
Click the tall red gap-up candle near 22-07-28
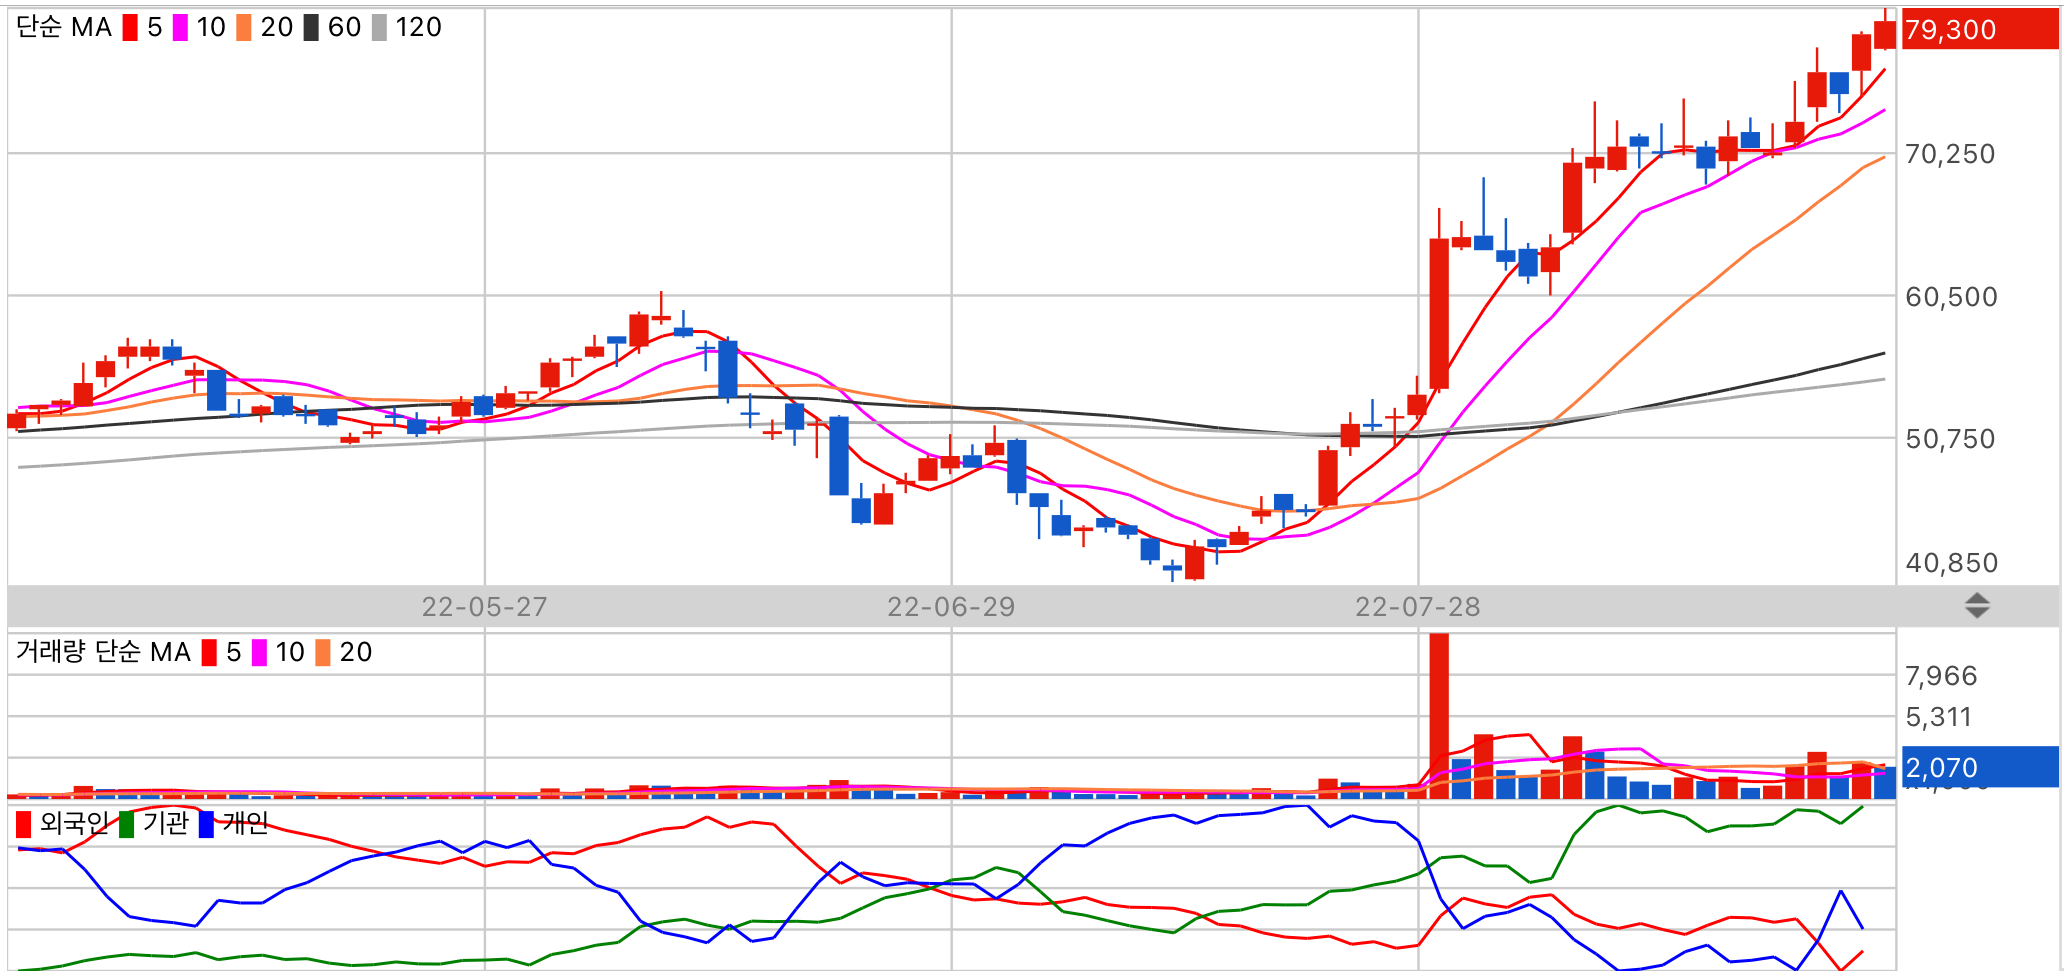point(1439,314)
